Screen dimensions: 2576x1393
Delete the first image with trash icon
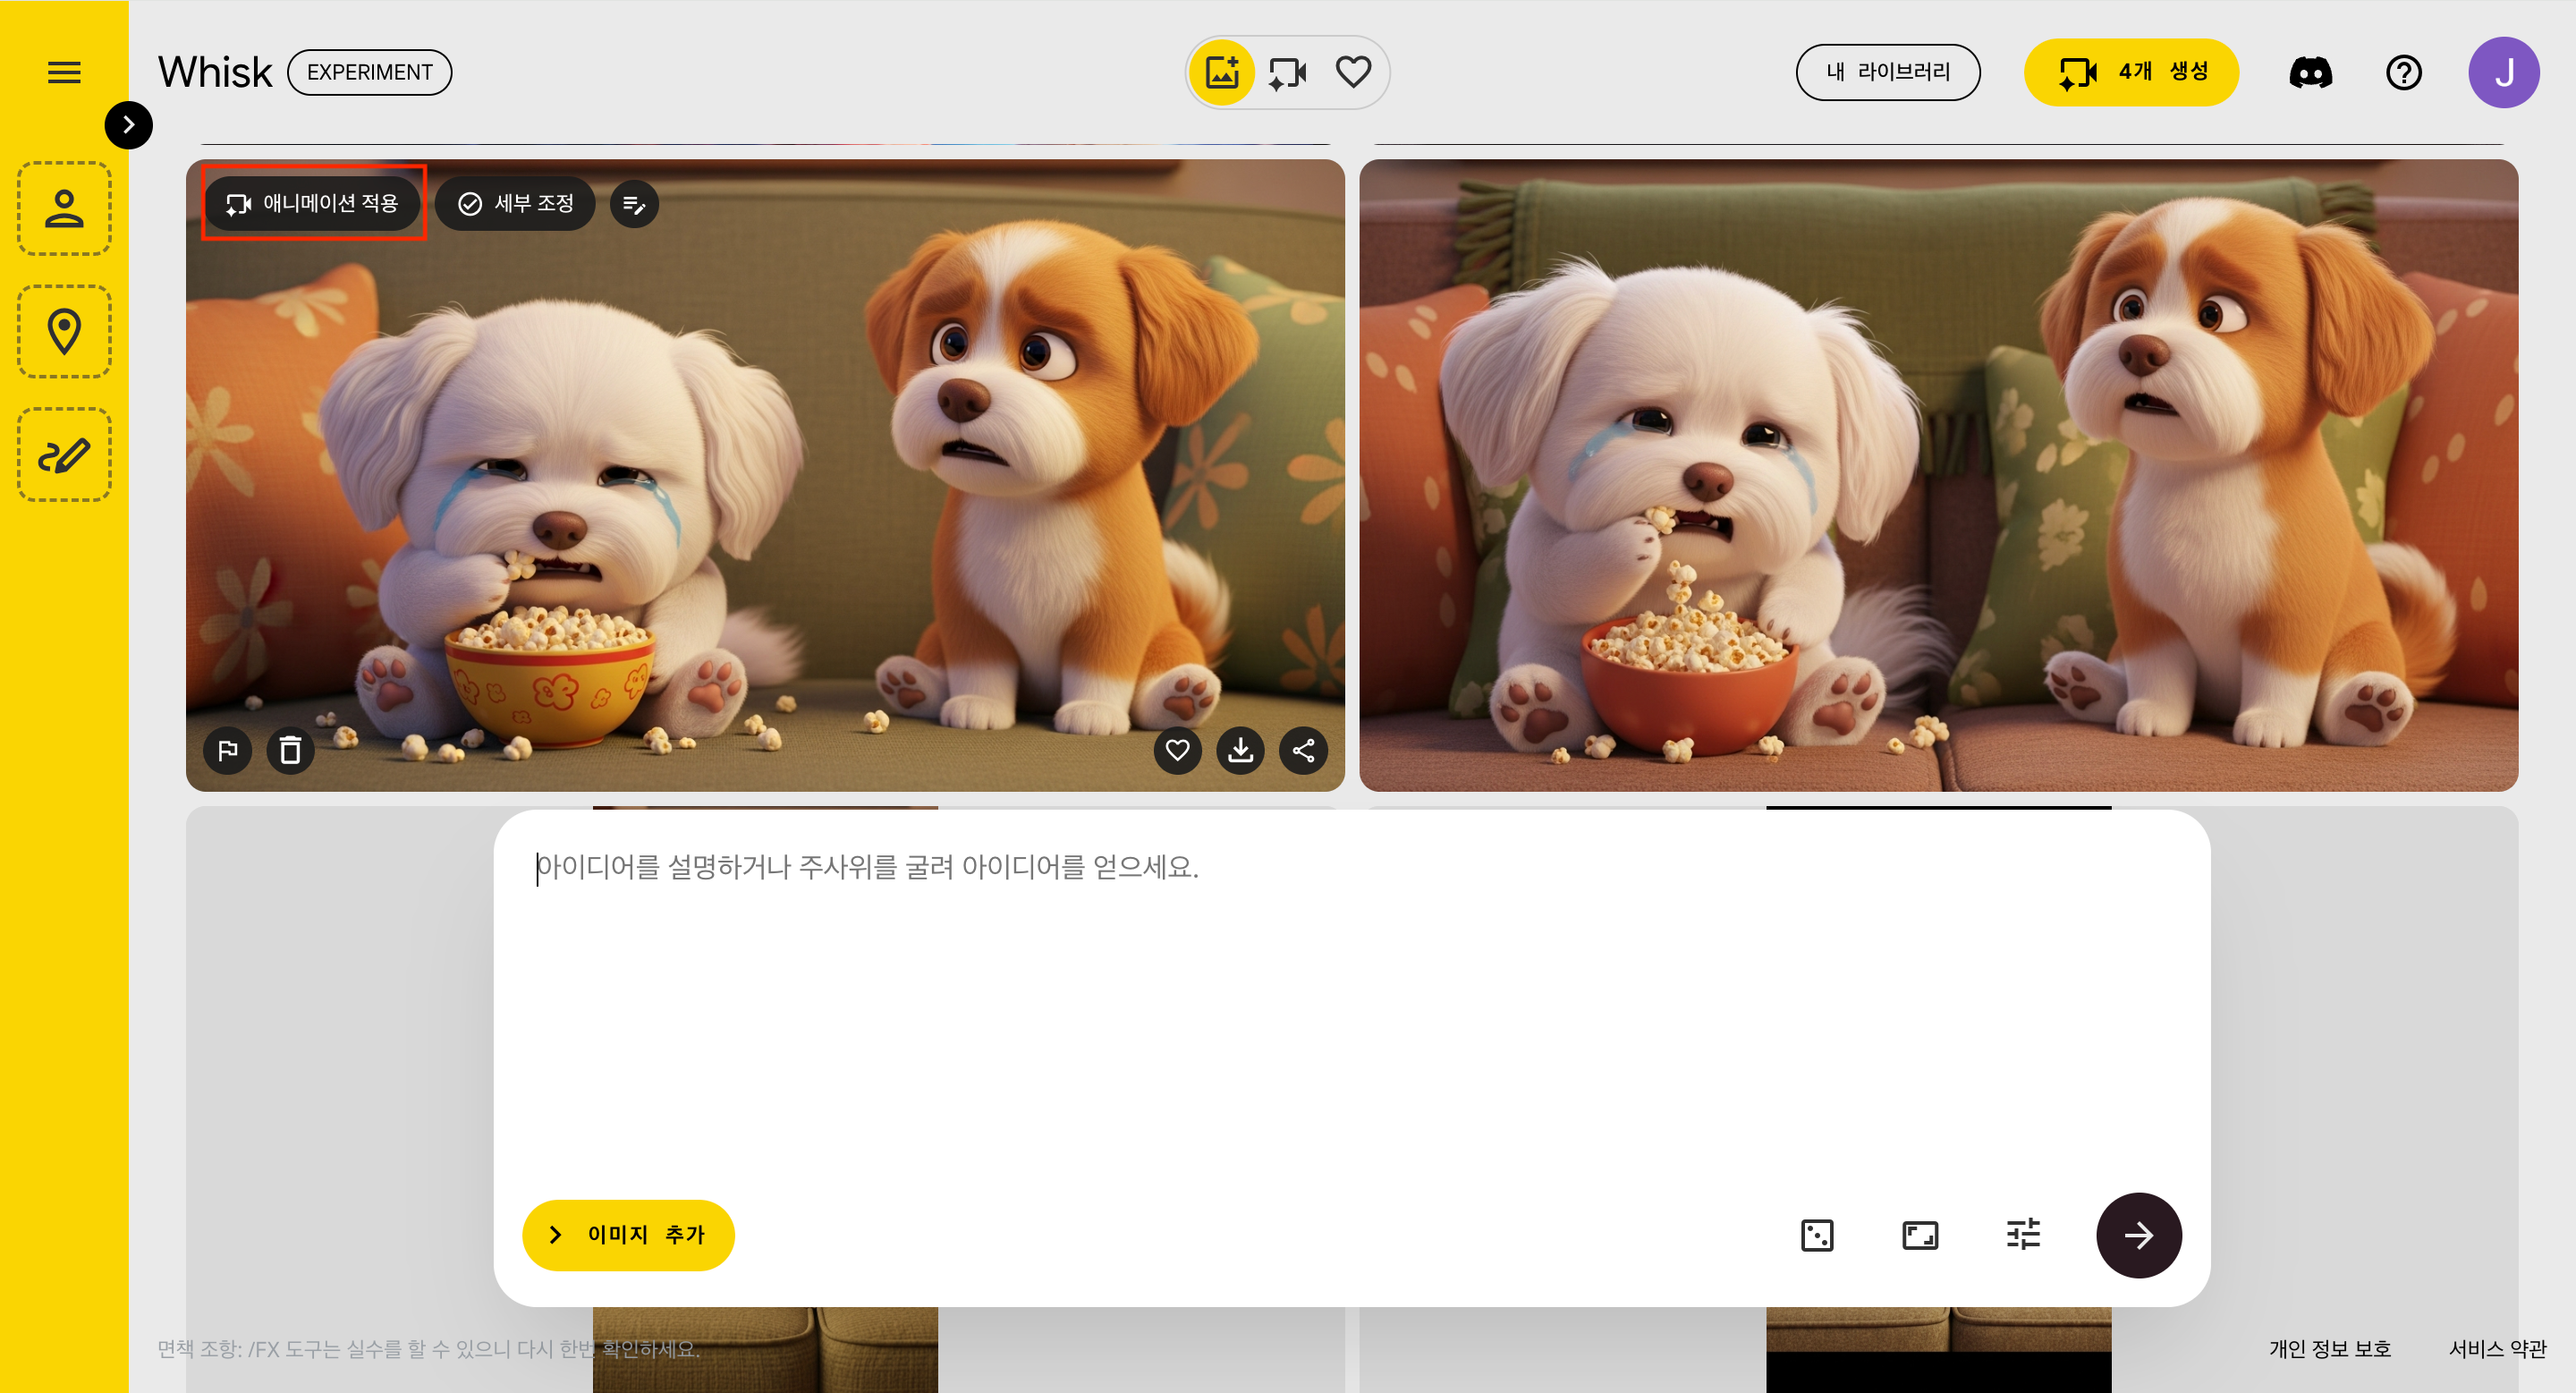(290, 749)
